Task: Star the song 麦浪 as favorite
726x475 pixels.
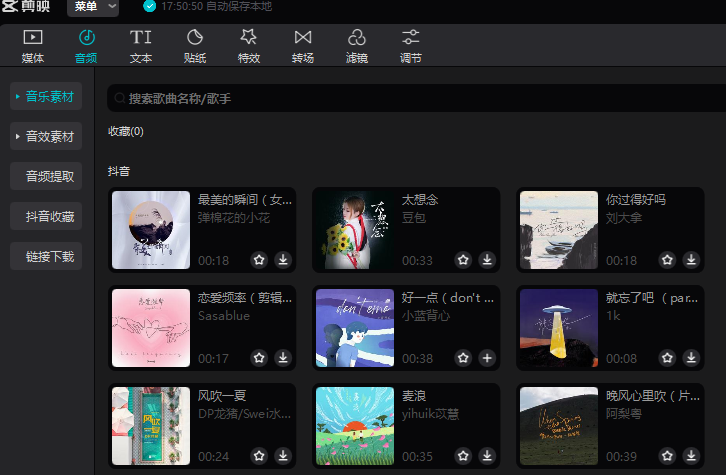Action: (463, 456)
